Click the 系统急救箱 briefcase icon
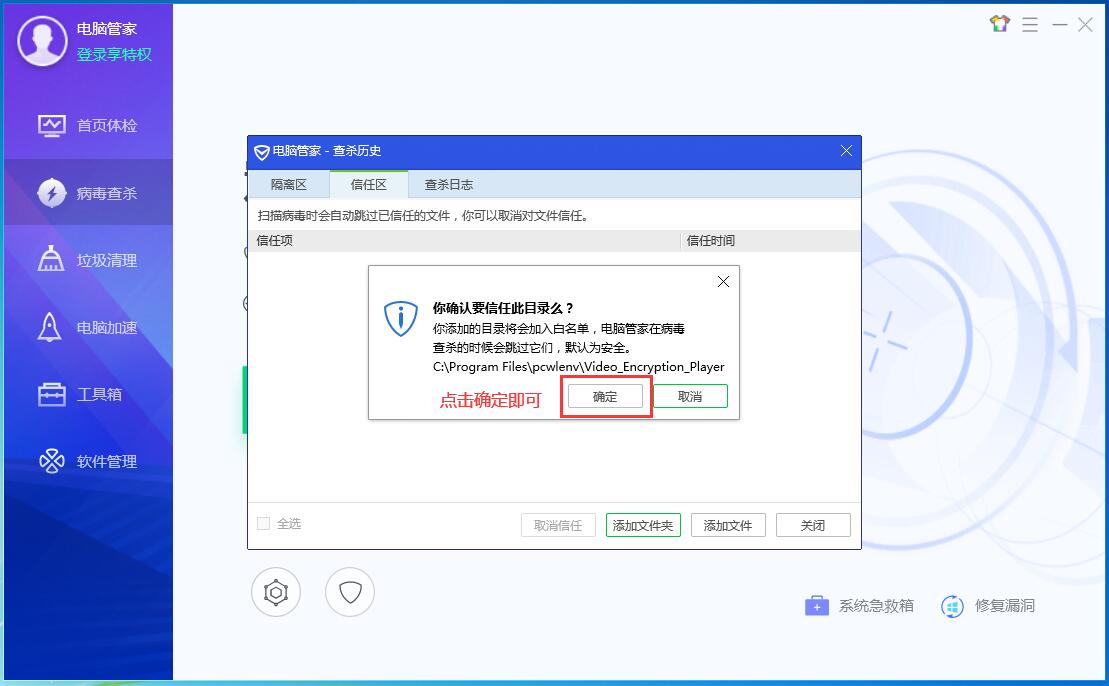Viewport: 1109px width, 686px height. (817, 606)
